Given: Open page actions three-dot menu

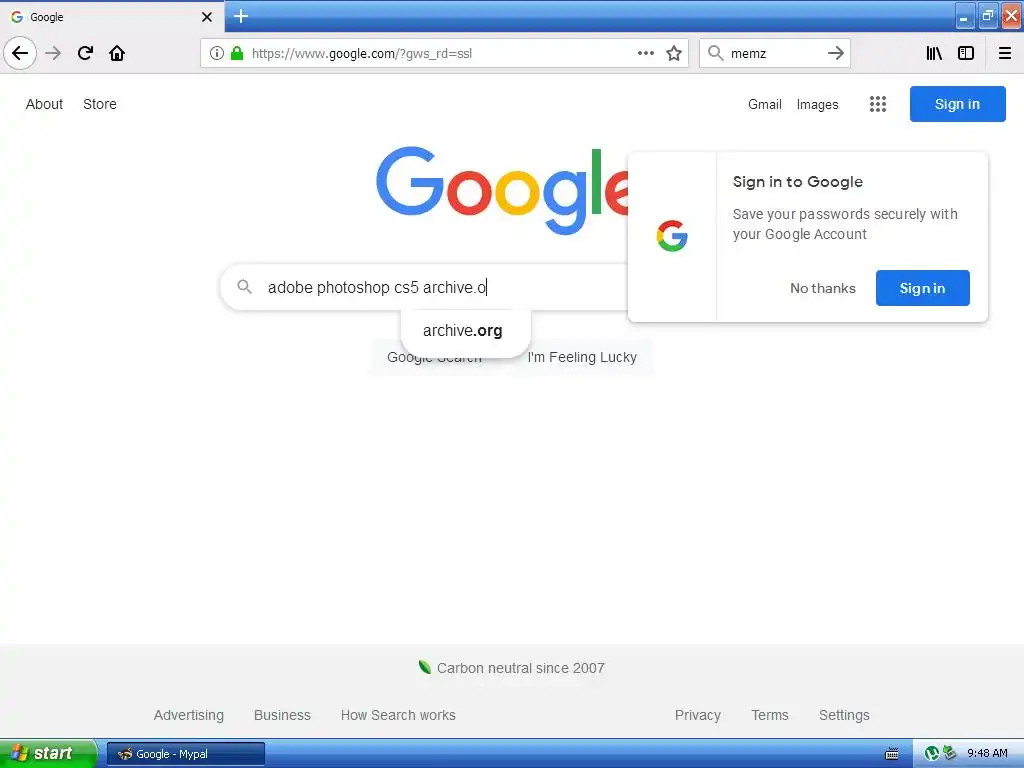Looking at the screenshot, I should [645, 53].
